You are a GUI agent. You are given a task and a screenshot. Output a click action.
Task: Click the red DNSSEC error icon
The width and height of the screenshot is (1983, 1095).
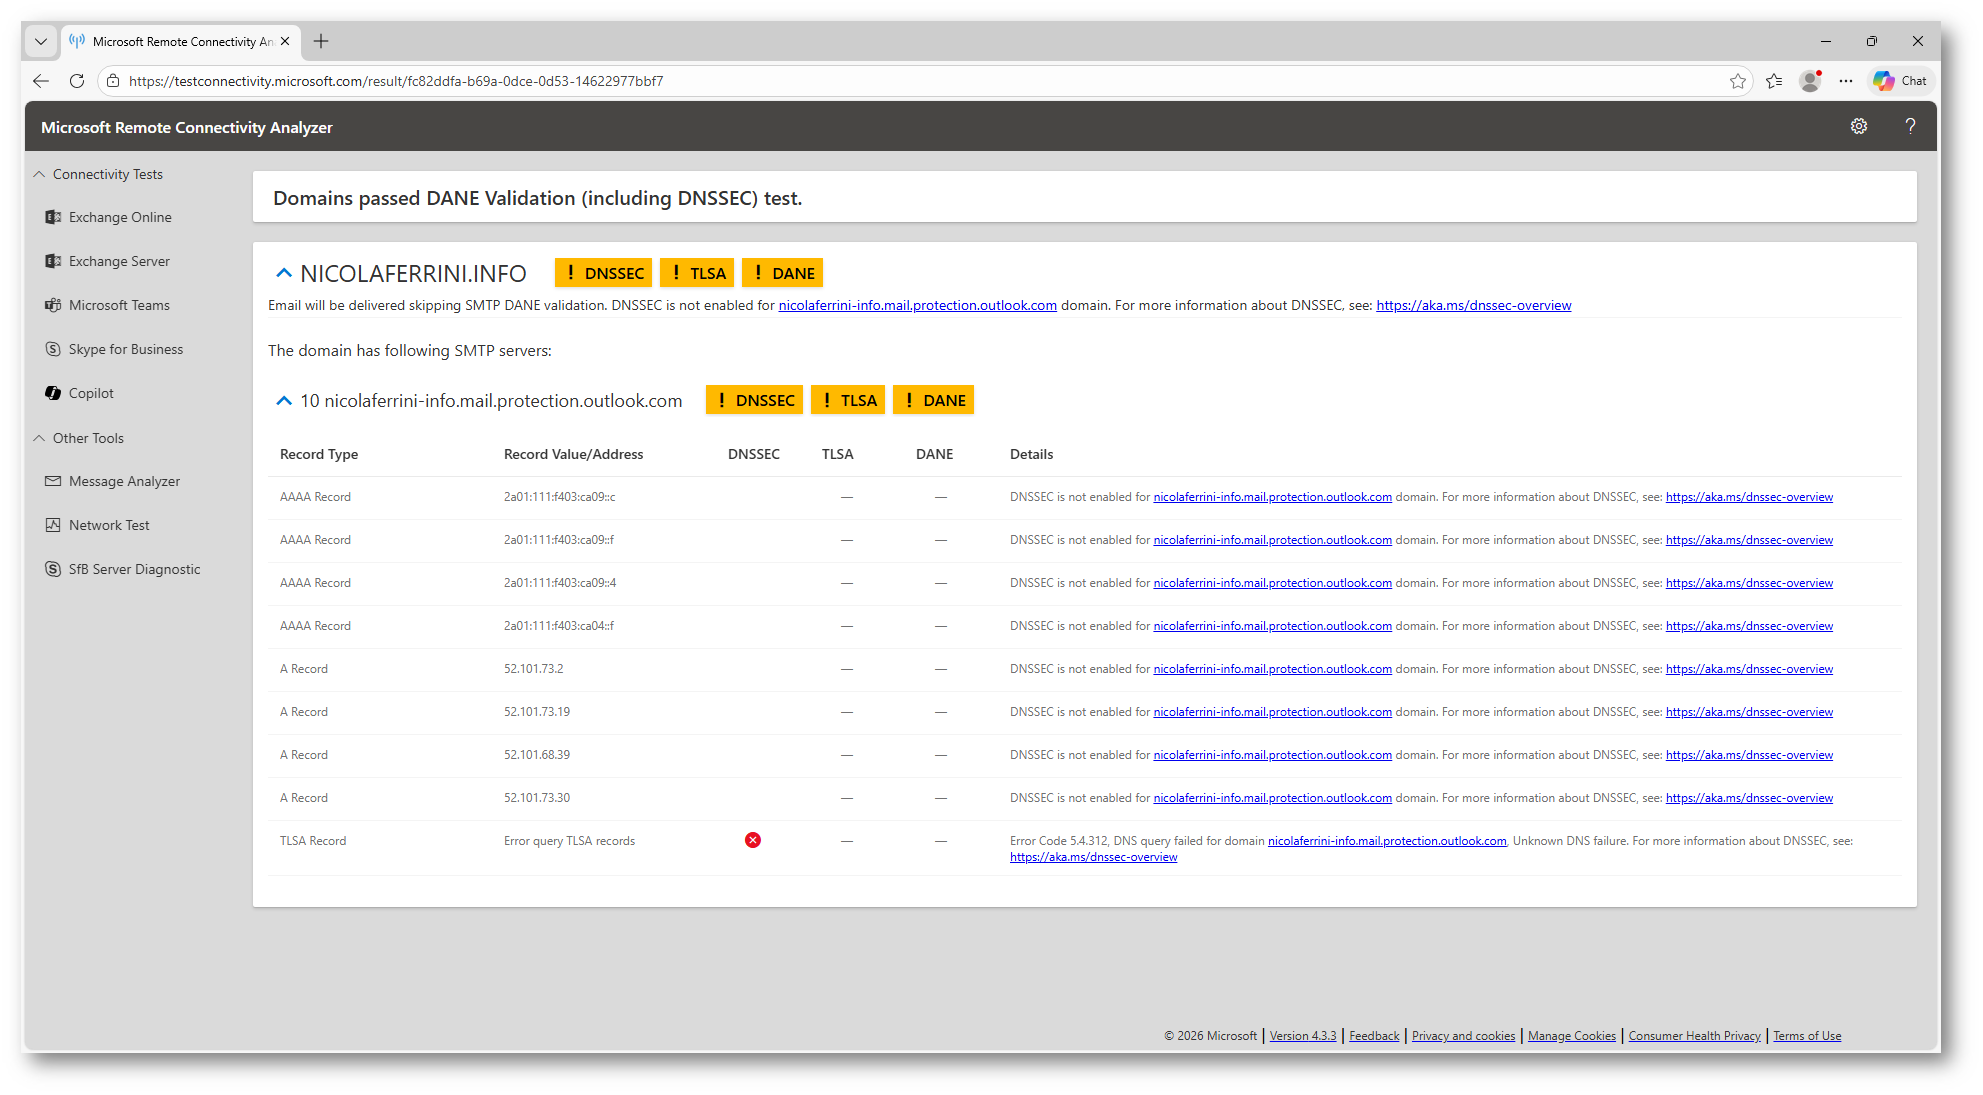tap(753, 840)
